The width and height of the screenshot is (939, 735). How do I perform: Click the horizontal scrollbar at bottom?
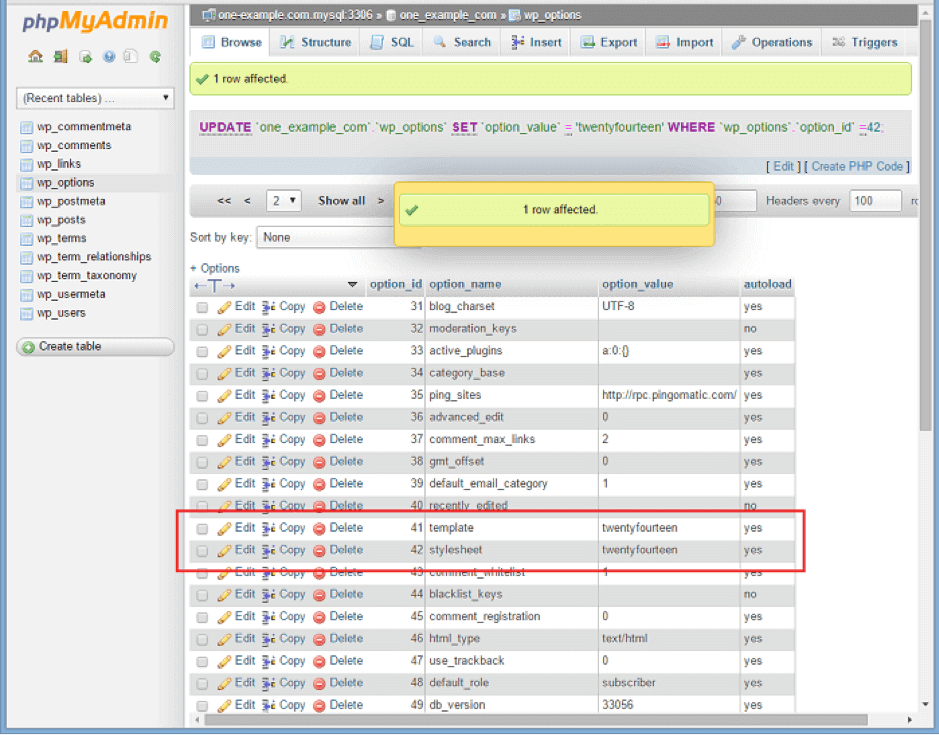pyautogui.click(x=536, y=719)
